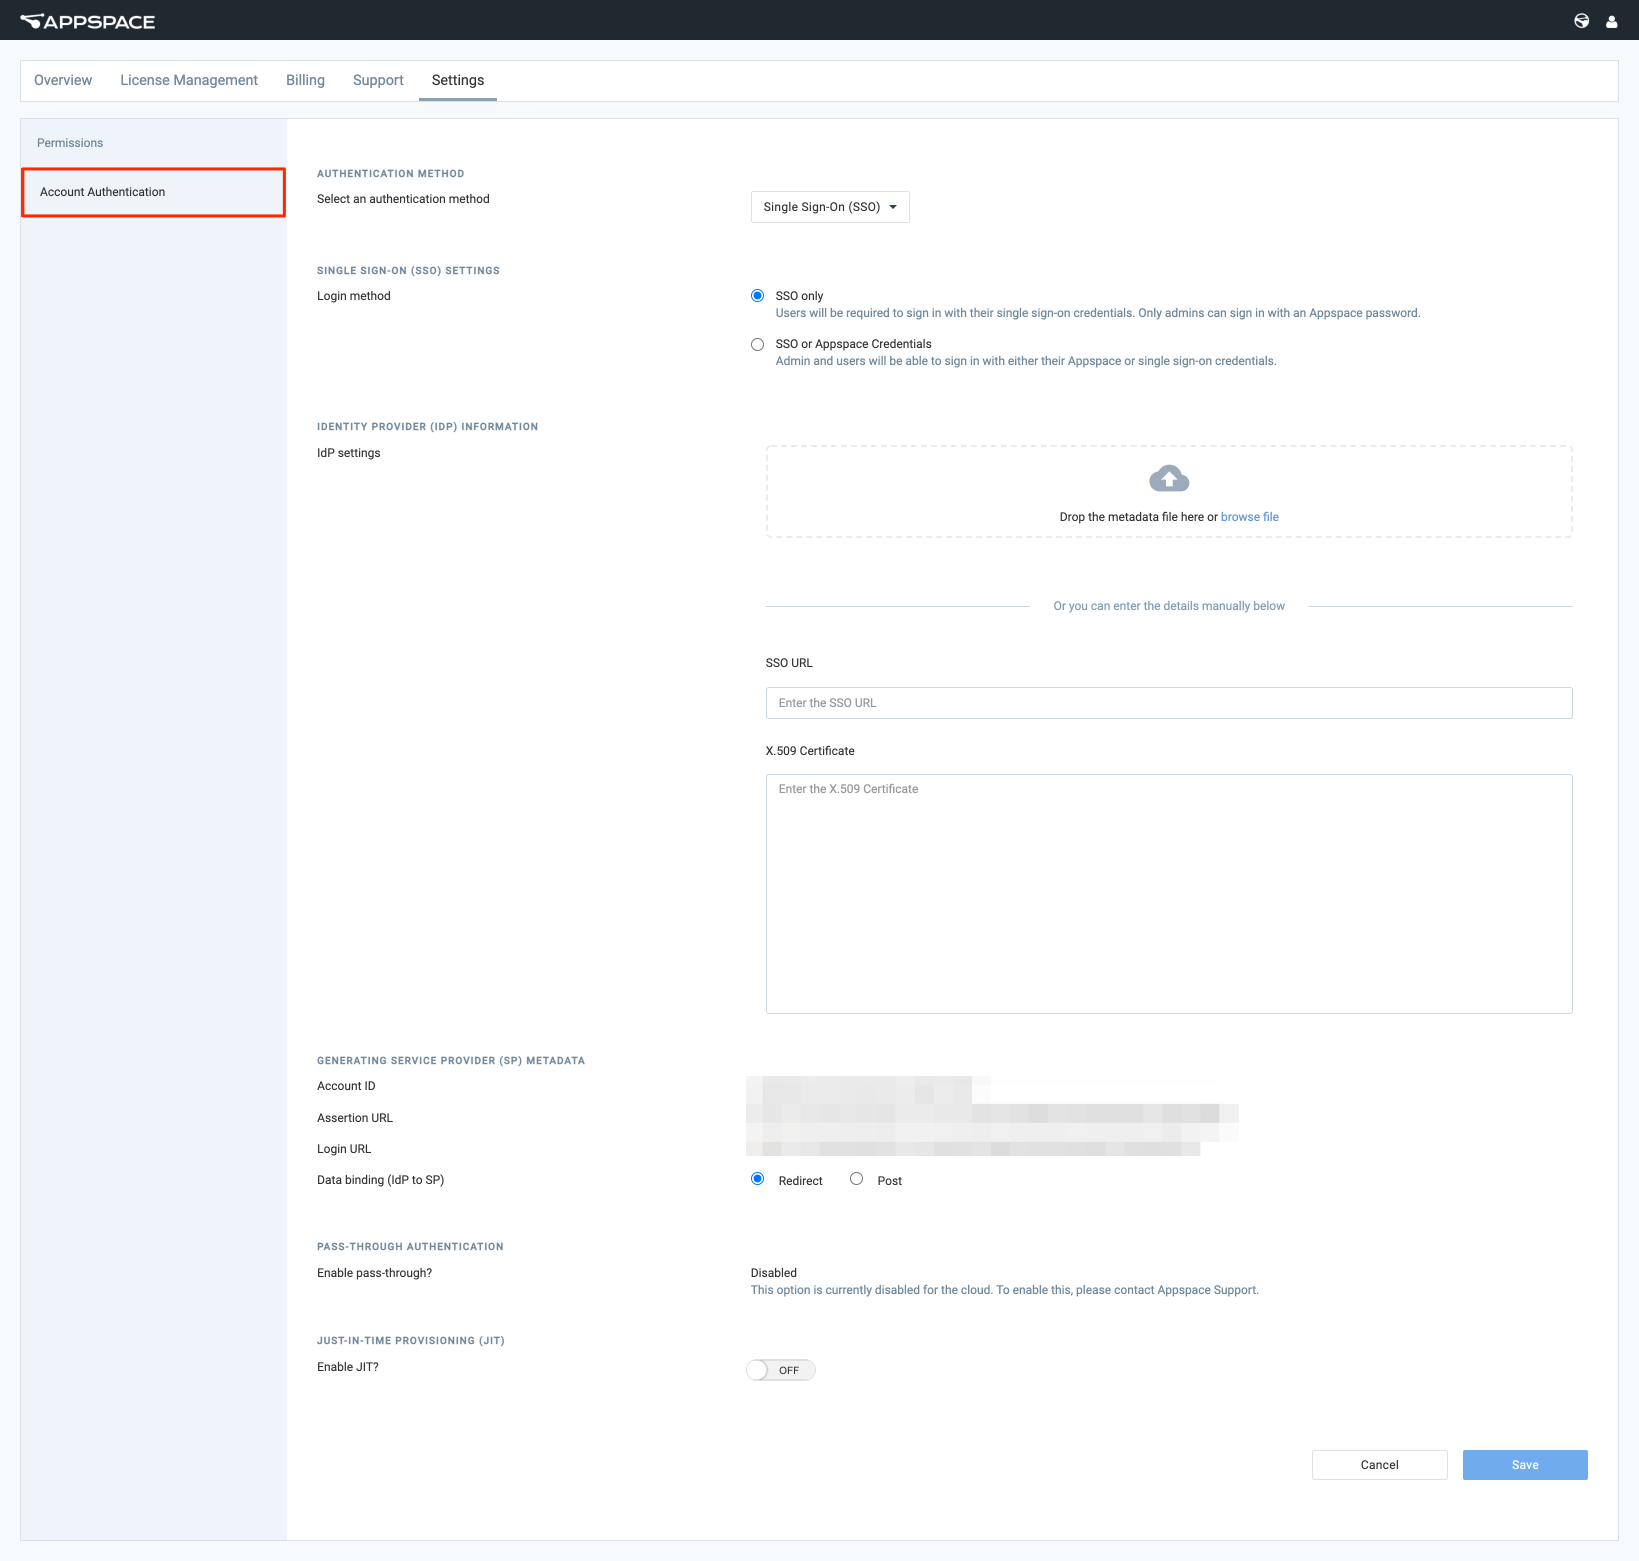Click the 'Enable pass-through?' label
The width and height of the screenshot is (1639, 1561).
click(375, 1273)
